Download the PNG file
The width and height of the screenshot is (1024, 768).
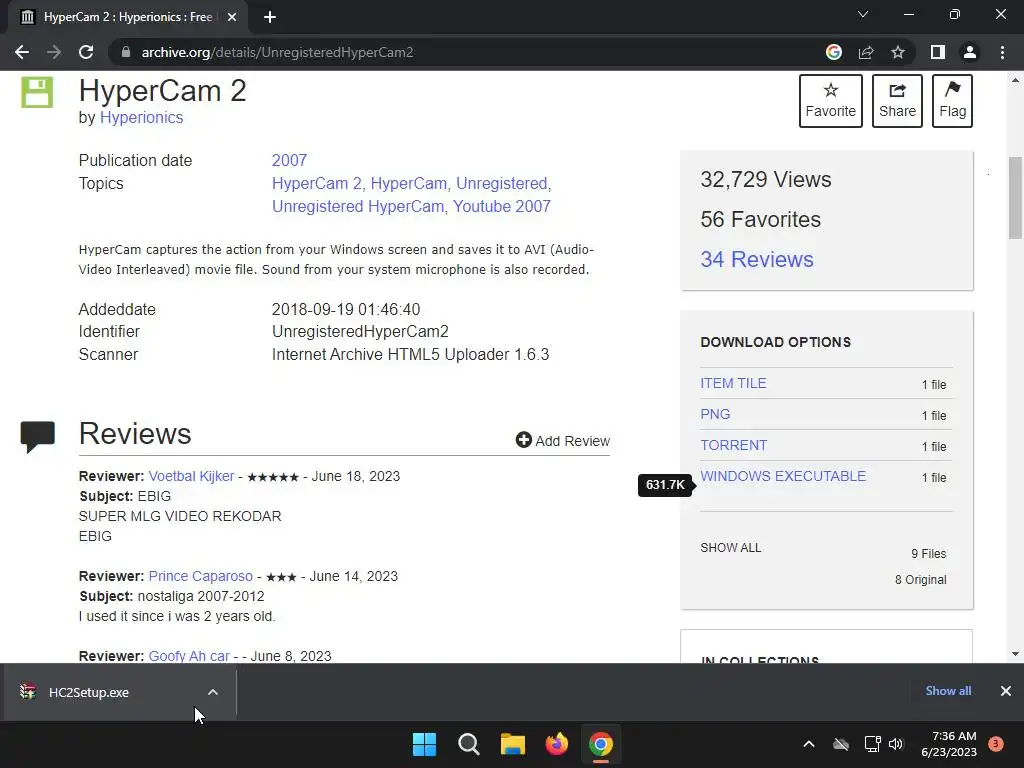pos(715,414)
